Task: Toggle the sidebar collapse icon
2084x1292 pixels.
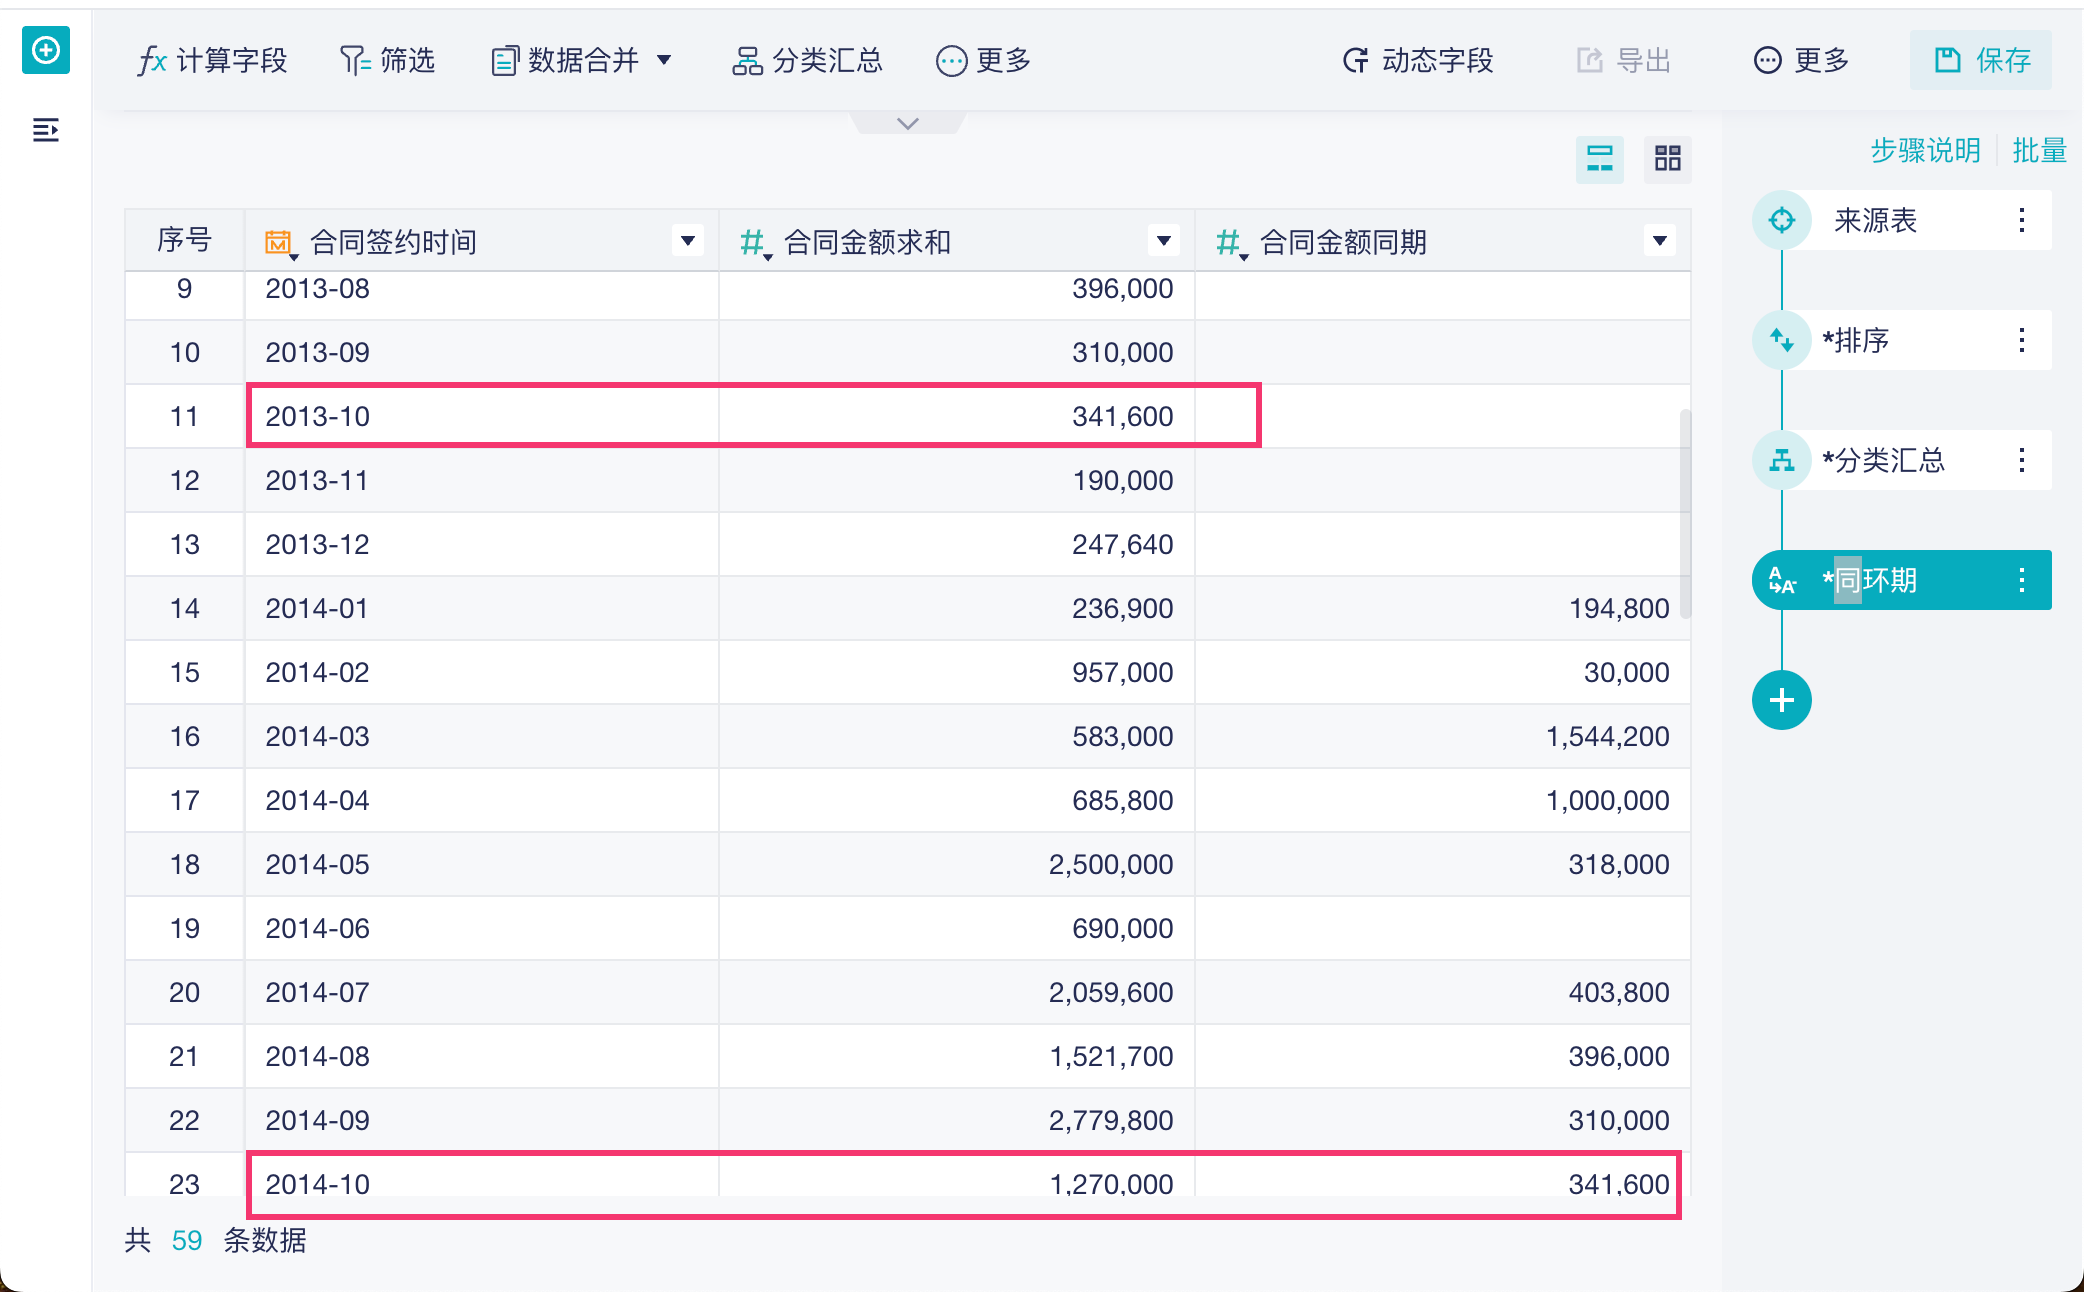Action: pyautogui.click(x=46, y=130)
